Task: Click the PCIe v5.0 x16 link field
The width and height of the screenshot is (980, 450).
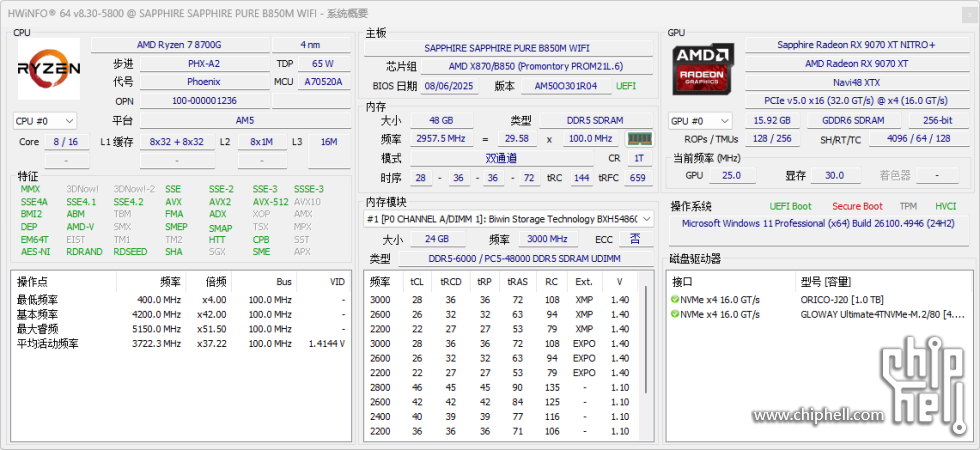Action: pyautogui.click(x=856, y=101)
